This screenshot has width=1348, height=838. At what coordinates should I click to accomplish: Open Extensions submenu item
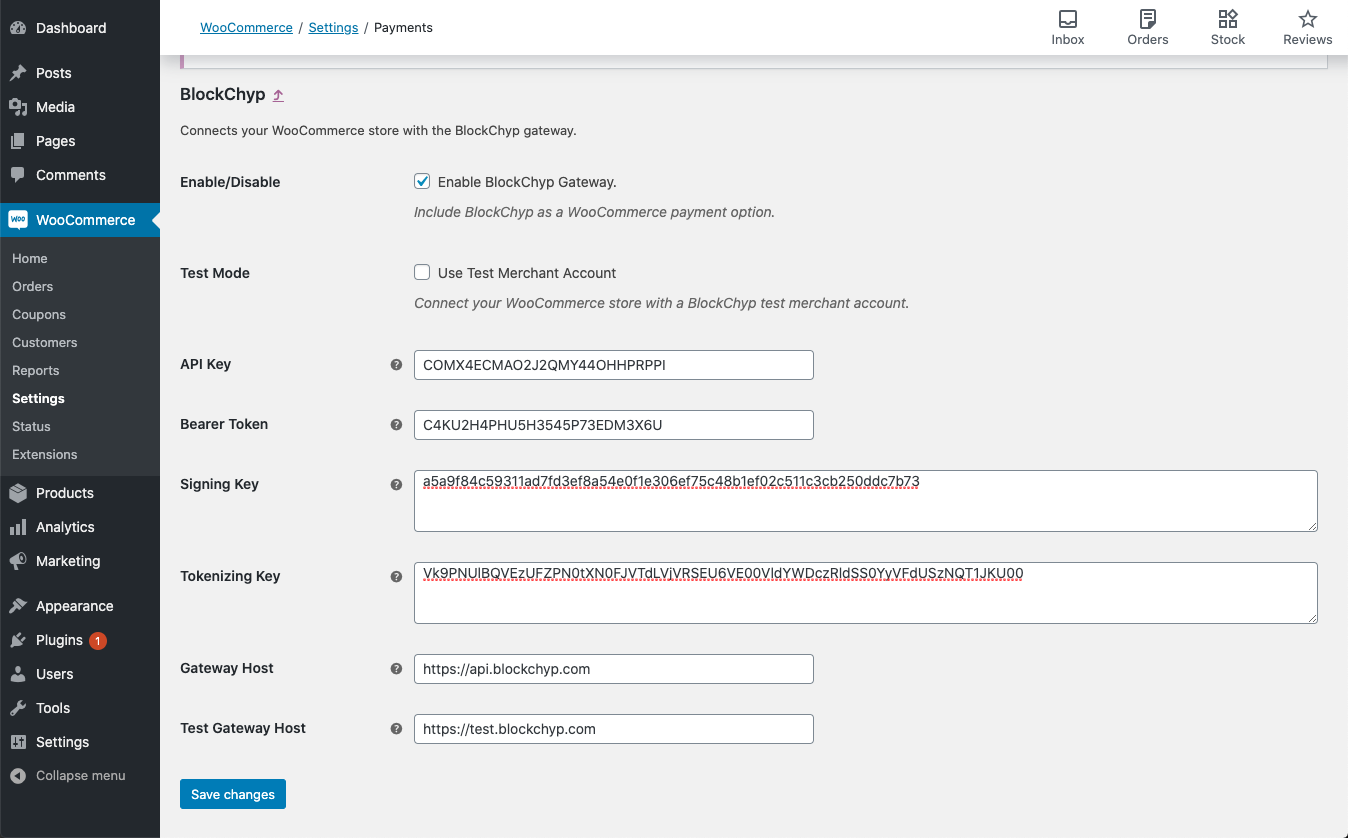tap(45, 454)
